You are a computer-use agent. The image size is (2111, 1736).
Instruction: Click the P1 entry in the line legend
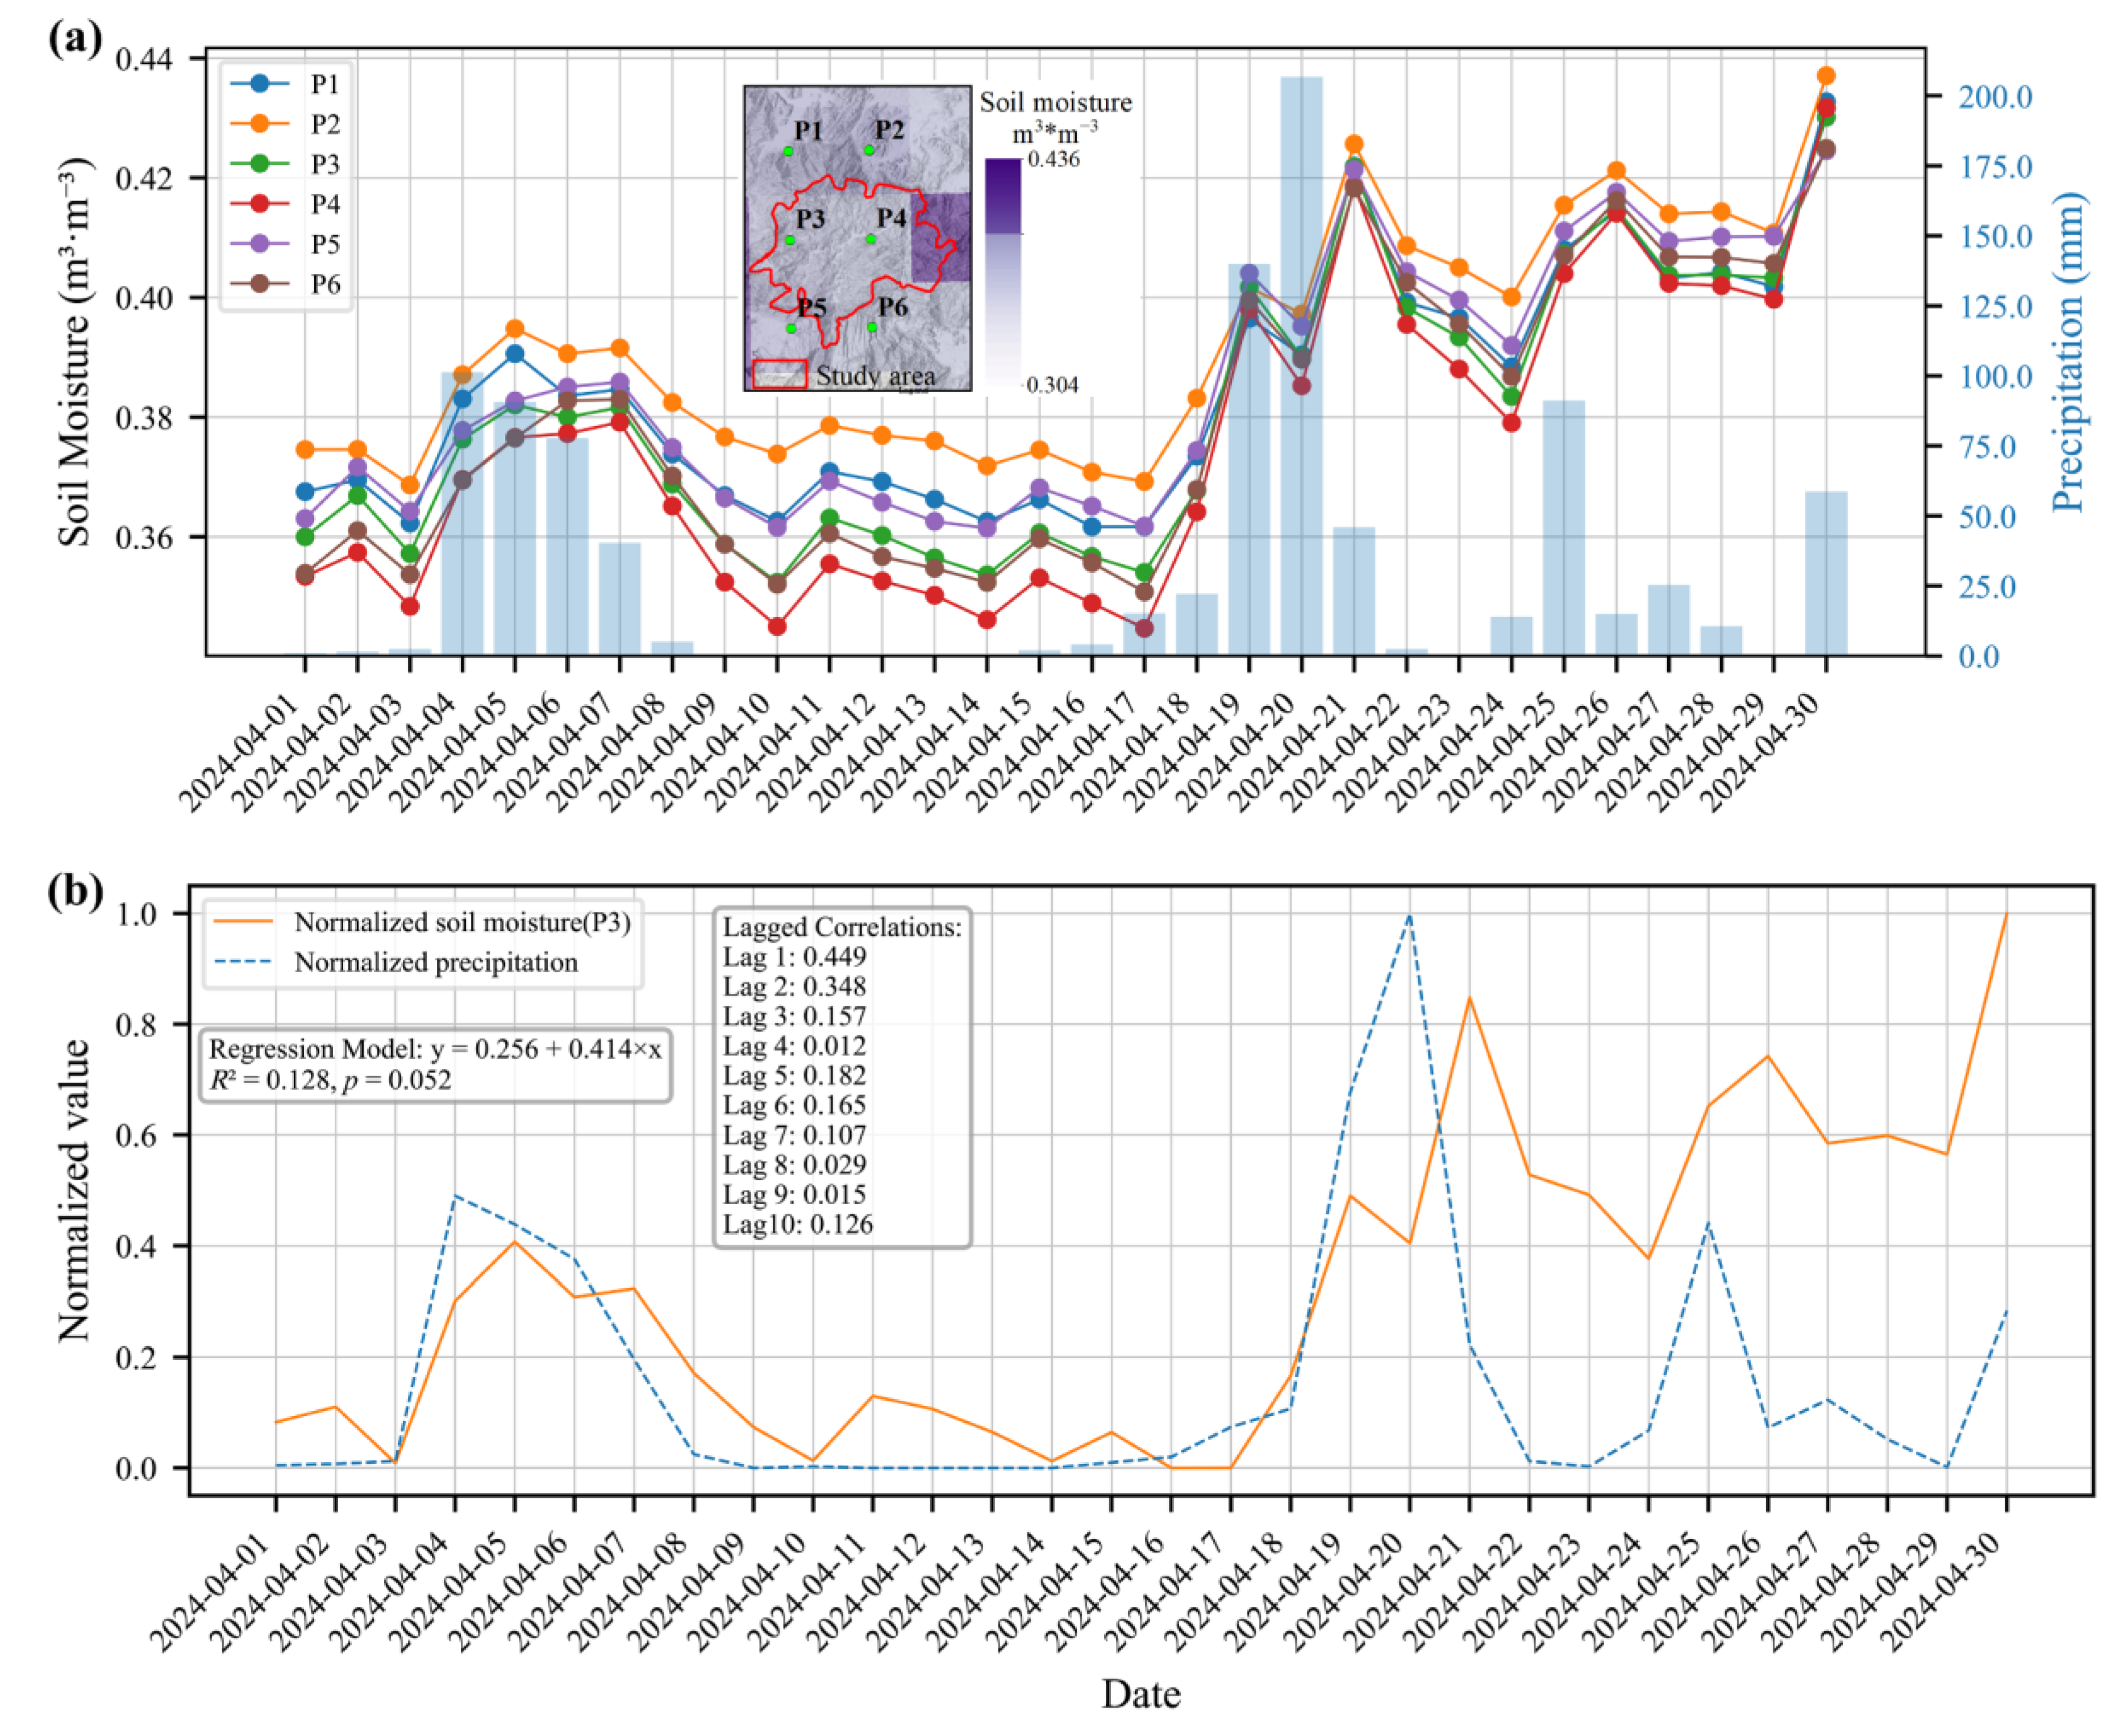286,84
